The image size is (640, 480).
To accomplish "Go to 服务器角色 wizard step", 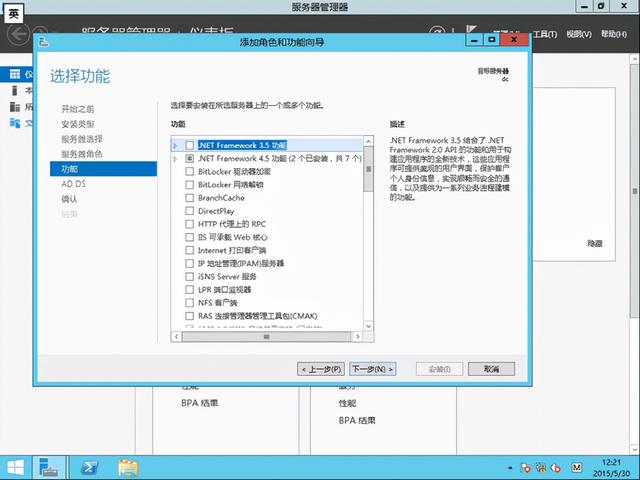I will 82,154.
